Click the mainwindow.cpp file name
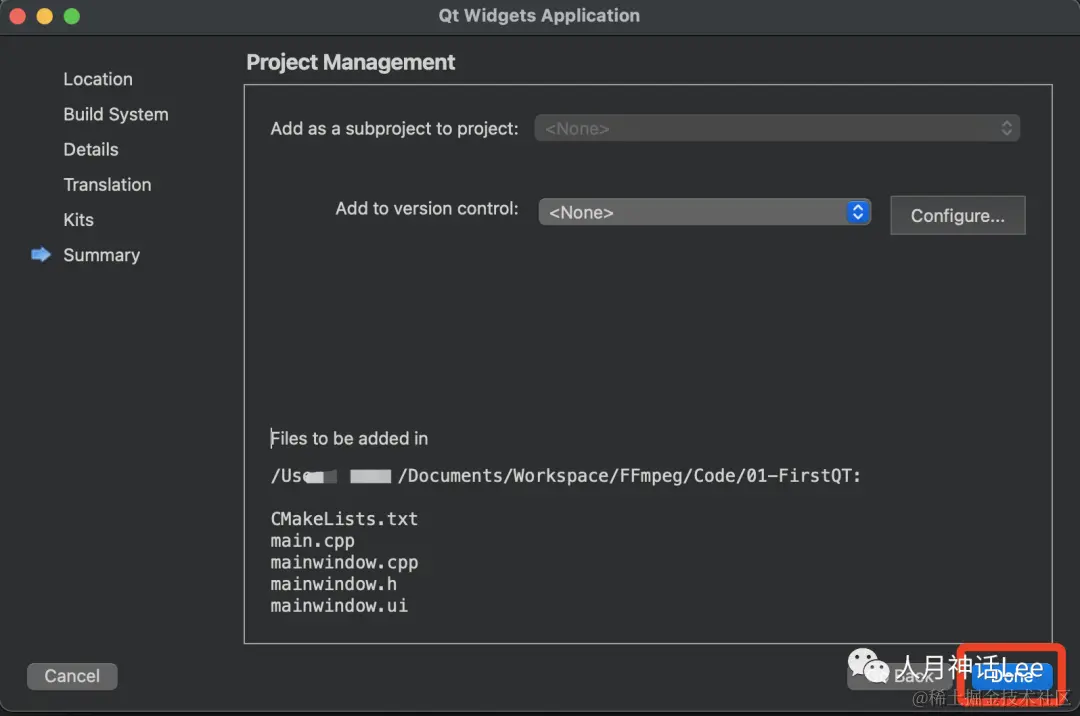The height and width of the screenshot is (716, 1080). (344, 562)
